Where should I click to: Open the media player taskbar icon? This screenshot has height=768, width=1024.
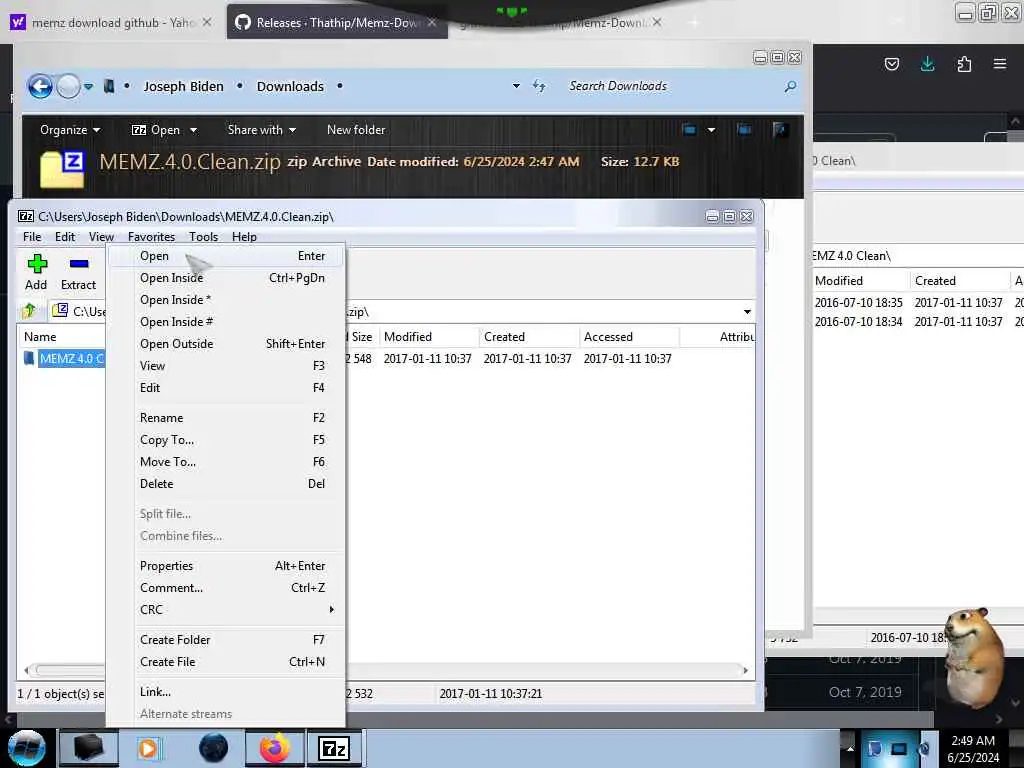[148, 748]
